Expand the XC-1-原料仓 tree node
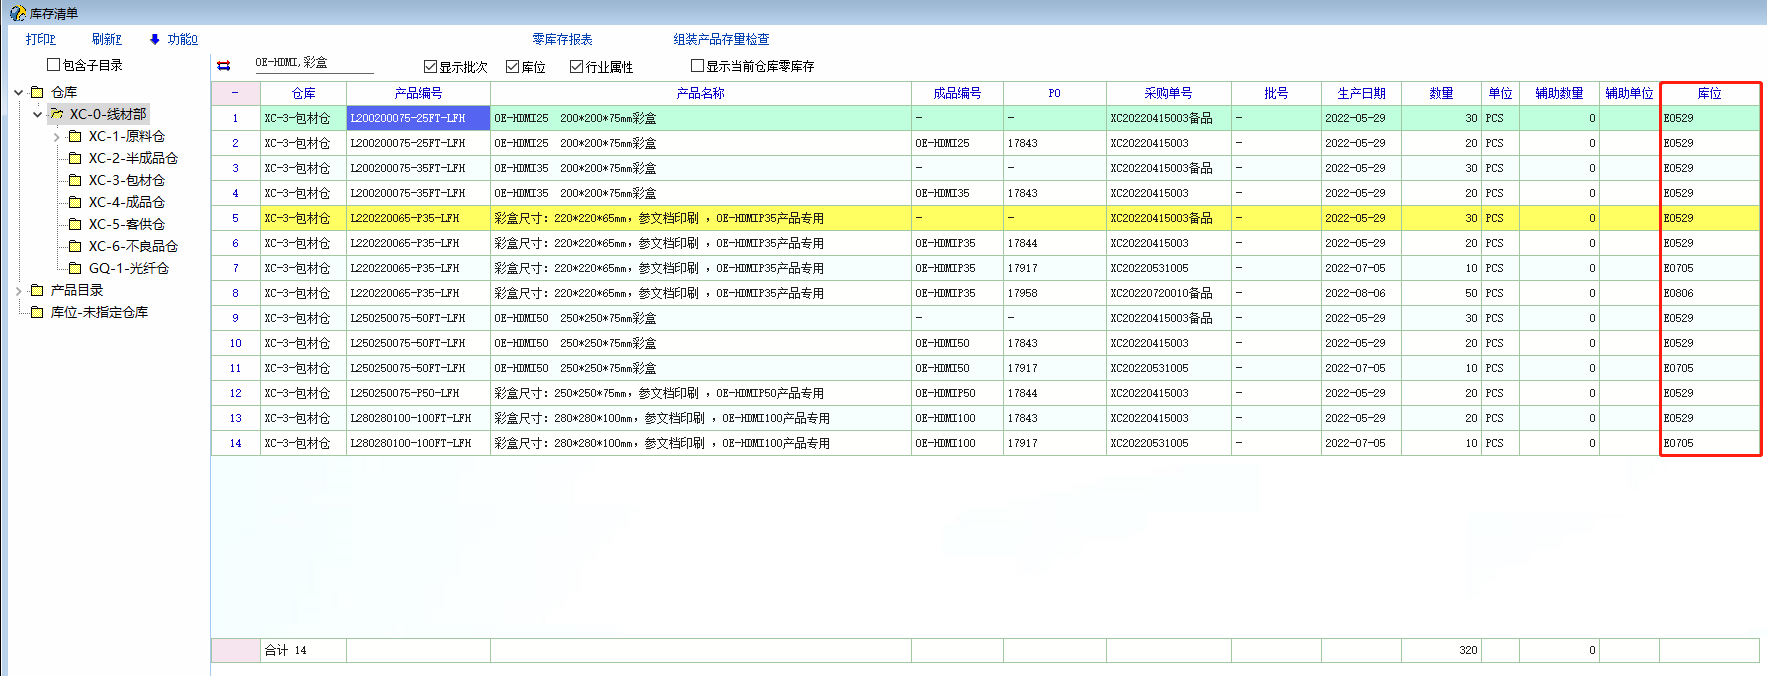 pyautogui.click(x=57, y=137)
